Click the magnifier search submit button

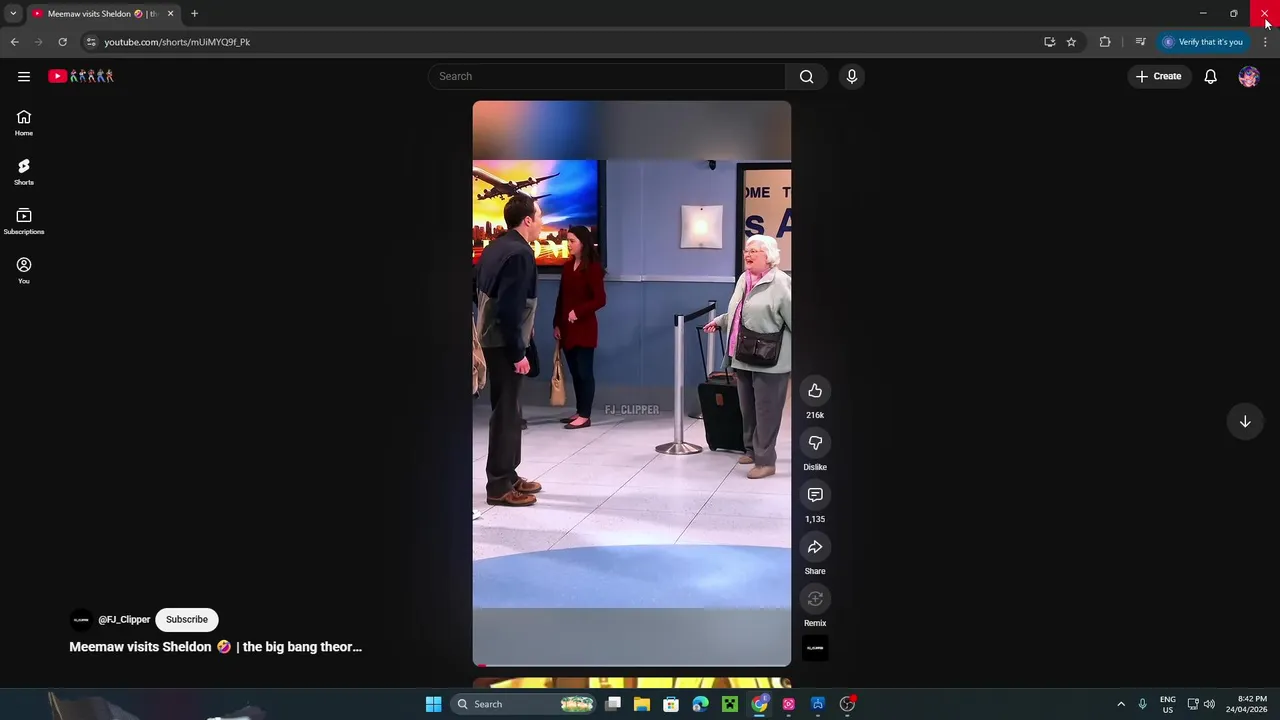click(x=806, y=76)
